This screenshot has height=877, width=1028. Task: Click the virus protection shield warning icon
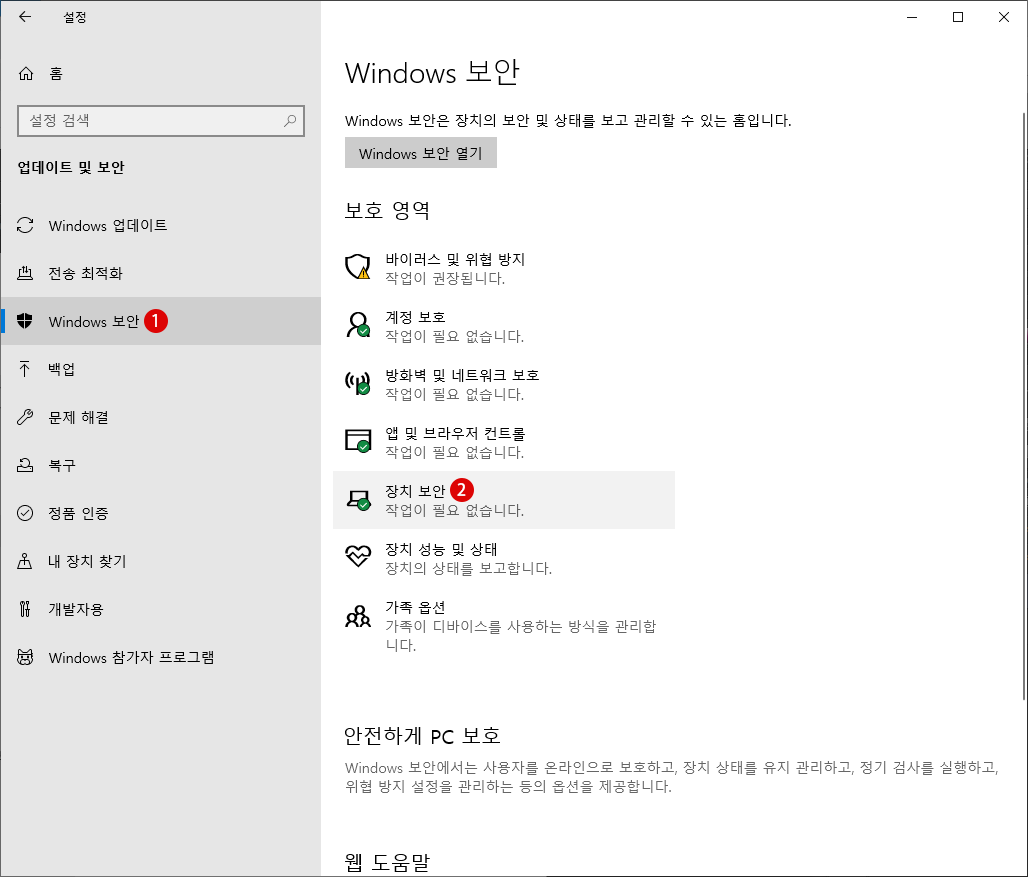pos(358,267)
